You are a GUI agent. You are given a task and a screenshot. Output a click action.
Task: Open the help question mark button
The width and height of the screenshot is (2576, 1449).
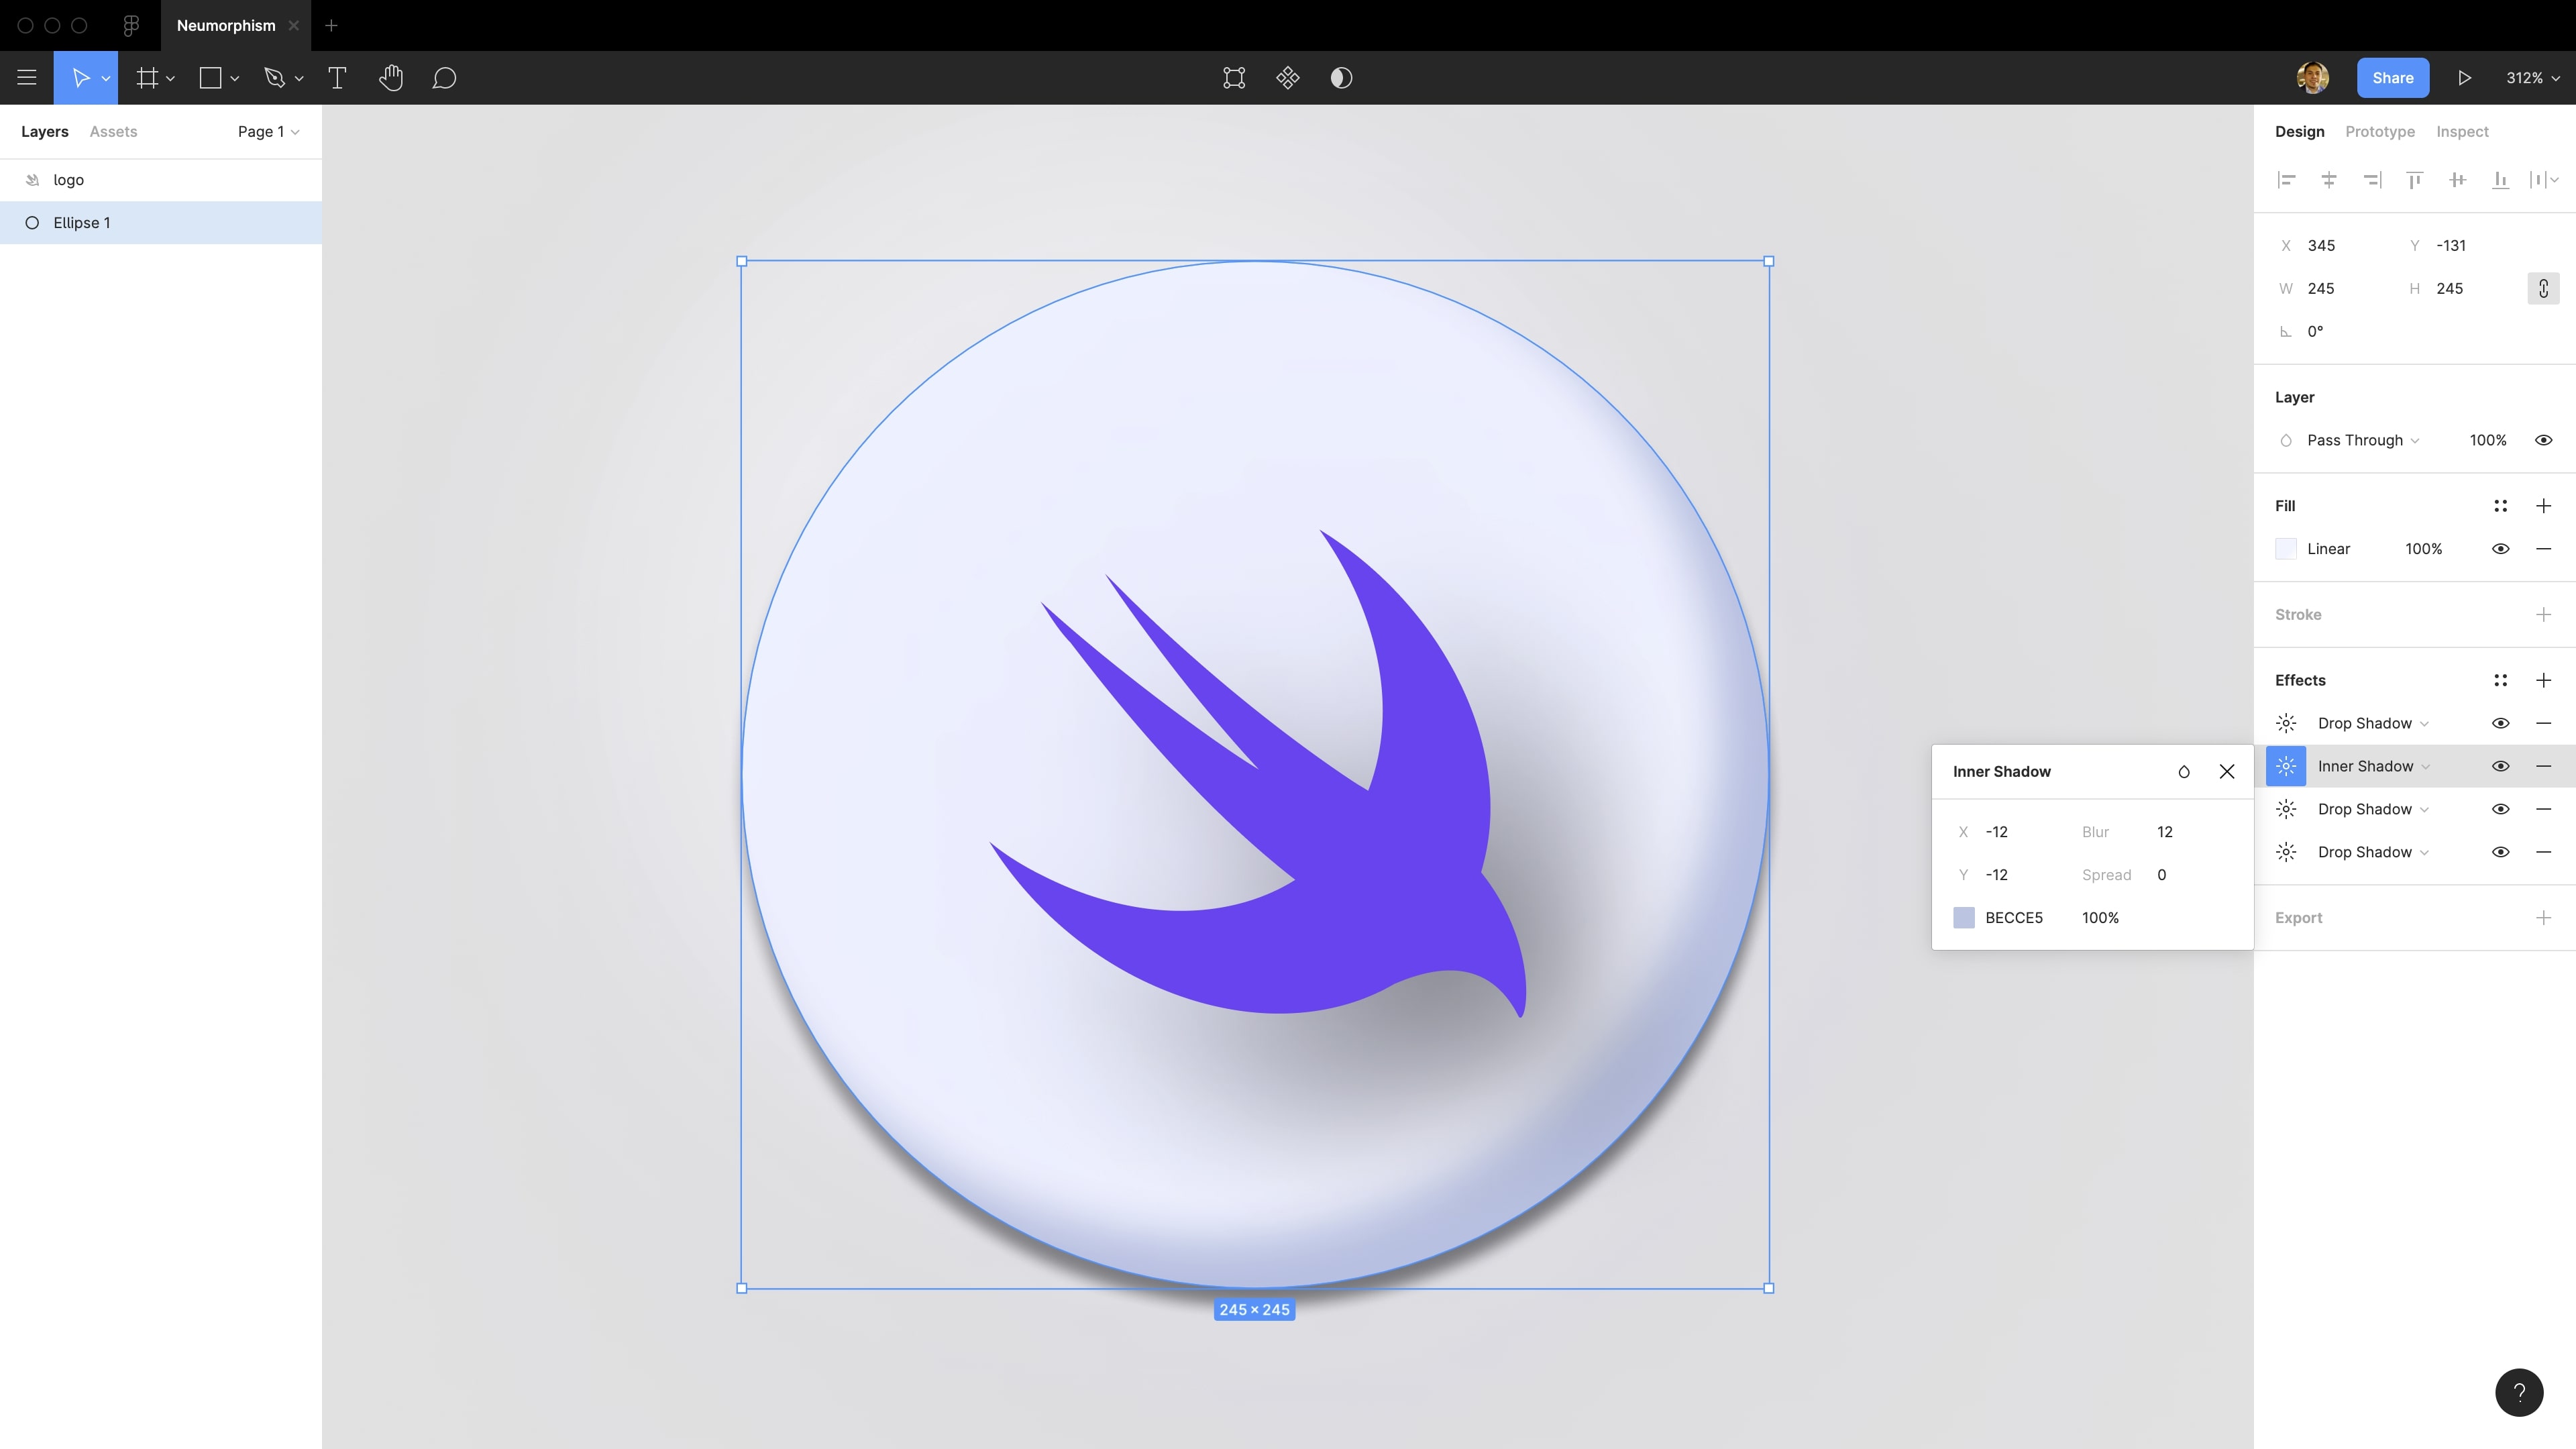point(2519,1392)
